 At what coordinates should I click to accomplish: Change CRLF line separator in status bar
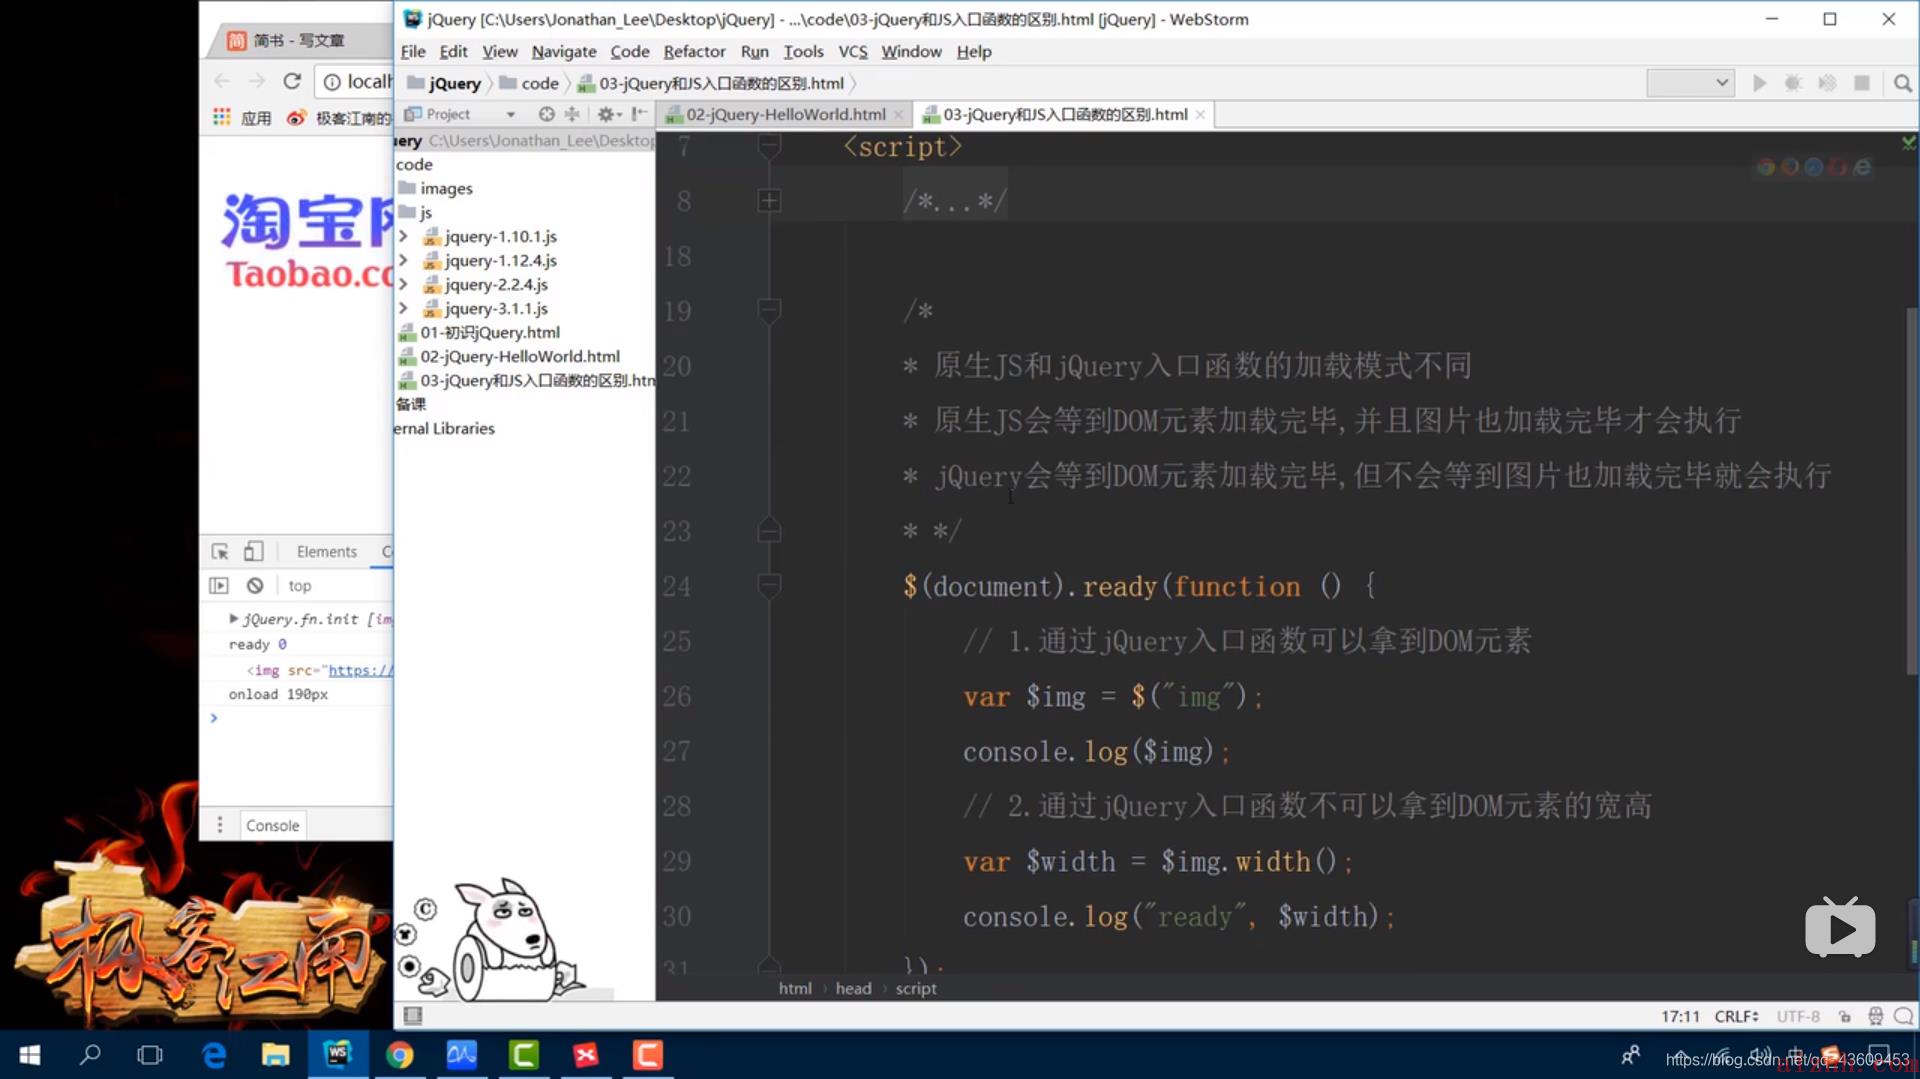pos(1736,1016)
